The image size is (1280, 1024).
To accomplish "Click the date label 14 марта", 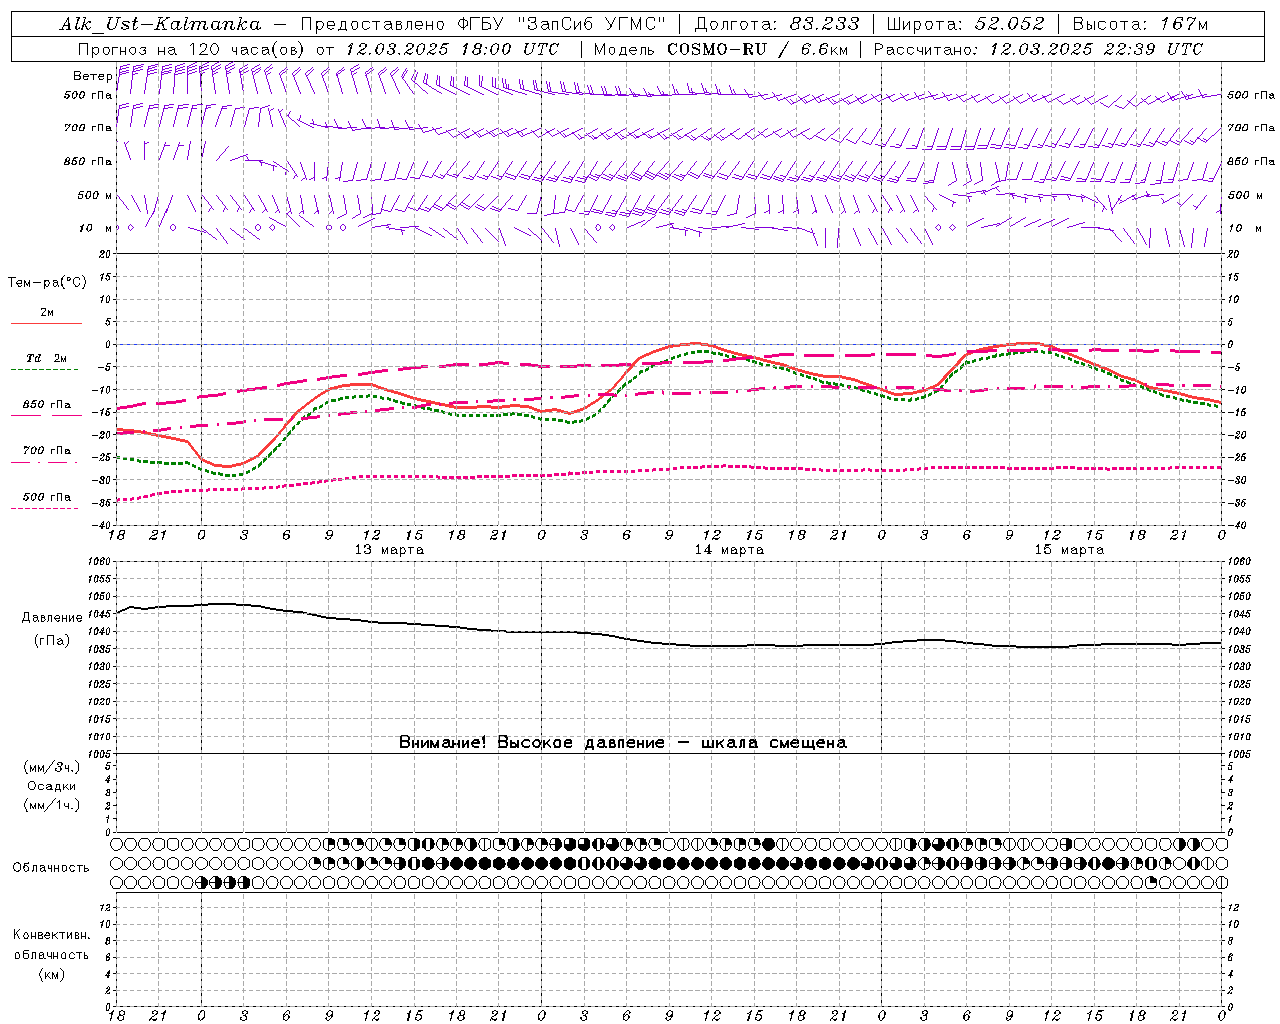I will pos(729,550).
